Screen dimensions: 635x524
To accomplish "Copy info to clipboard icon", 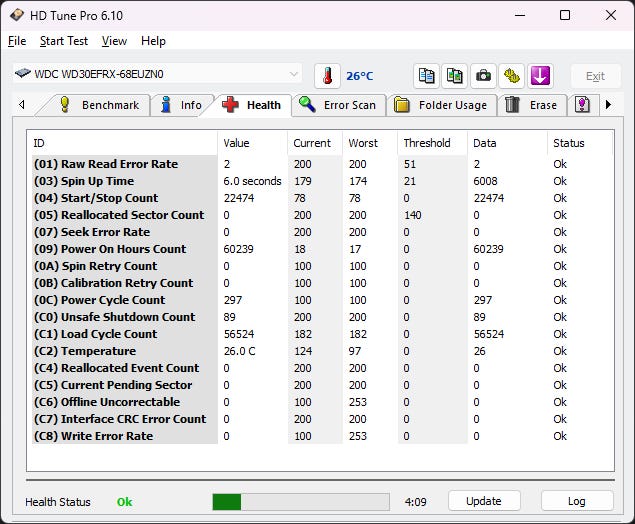I will (426, 76).
